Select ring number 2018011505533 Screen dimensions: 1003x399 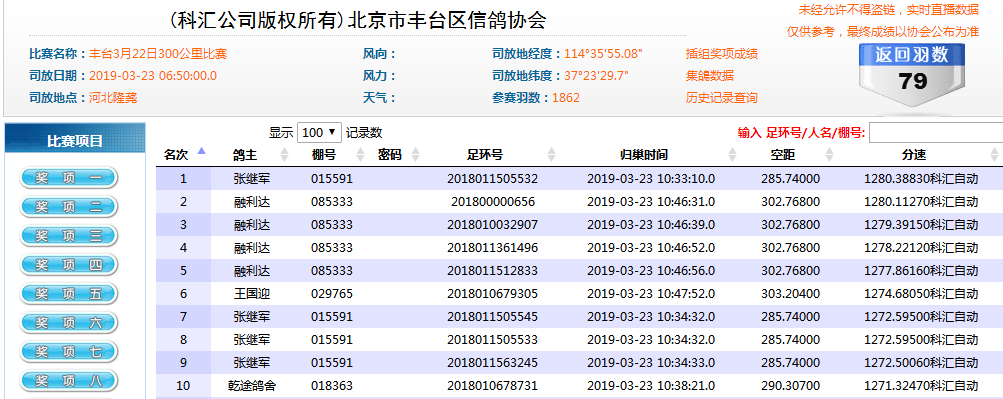[x=493, y=340]
